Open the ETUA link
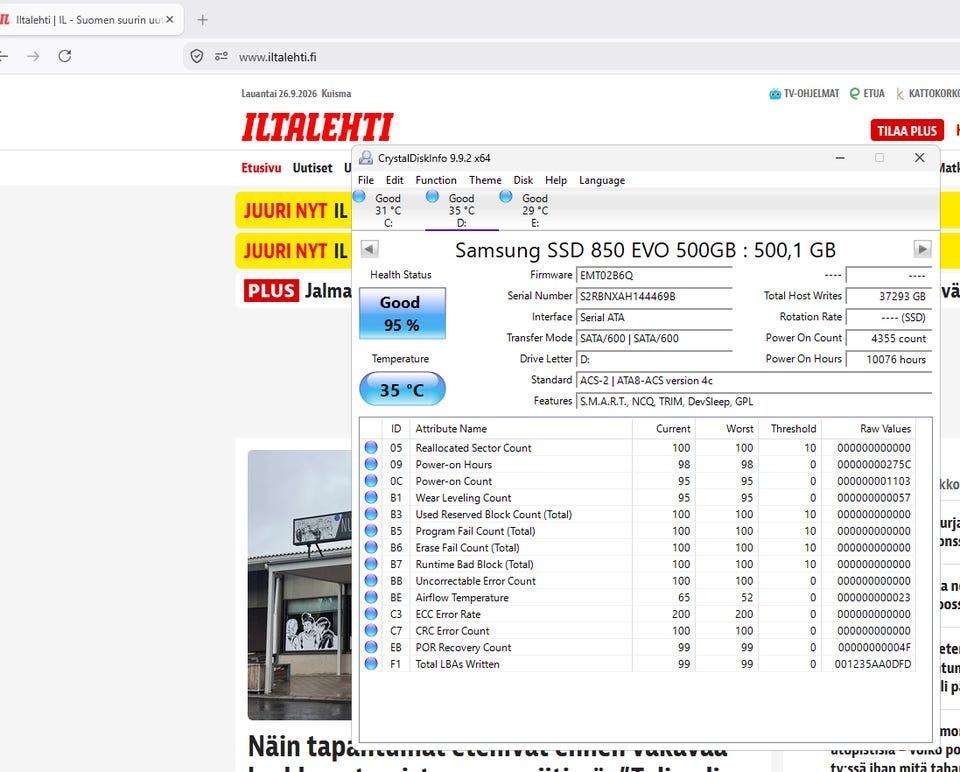Viewport: 960px width, 772px height. (x=867, y=94)
